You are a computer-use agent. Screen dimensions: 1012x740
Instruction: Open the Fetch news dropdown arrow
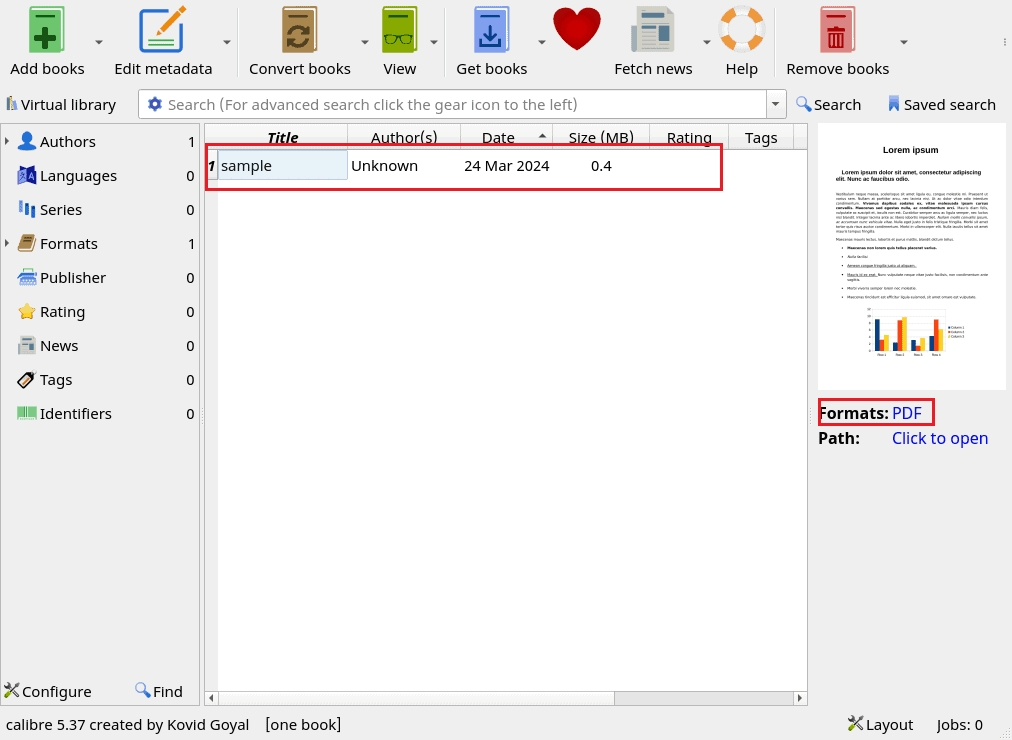707,43
